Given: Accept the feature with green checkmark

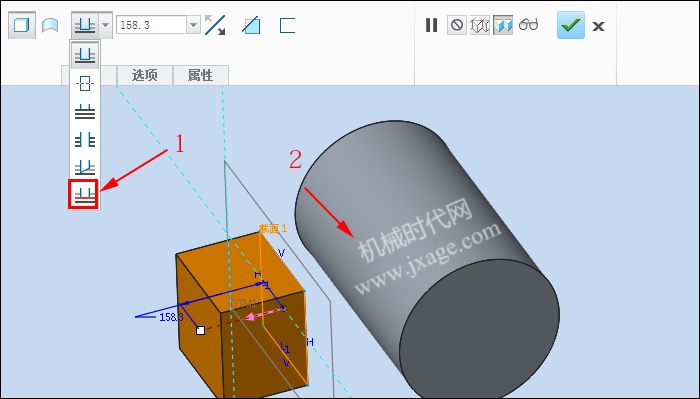Looking at the screenshot, I should tap(571, 25).
